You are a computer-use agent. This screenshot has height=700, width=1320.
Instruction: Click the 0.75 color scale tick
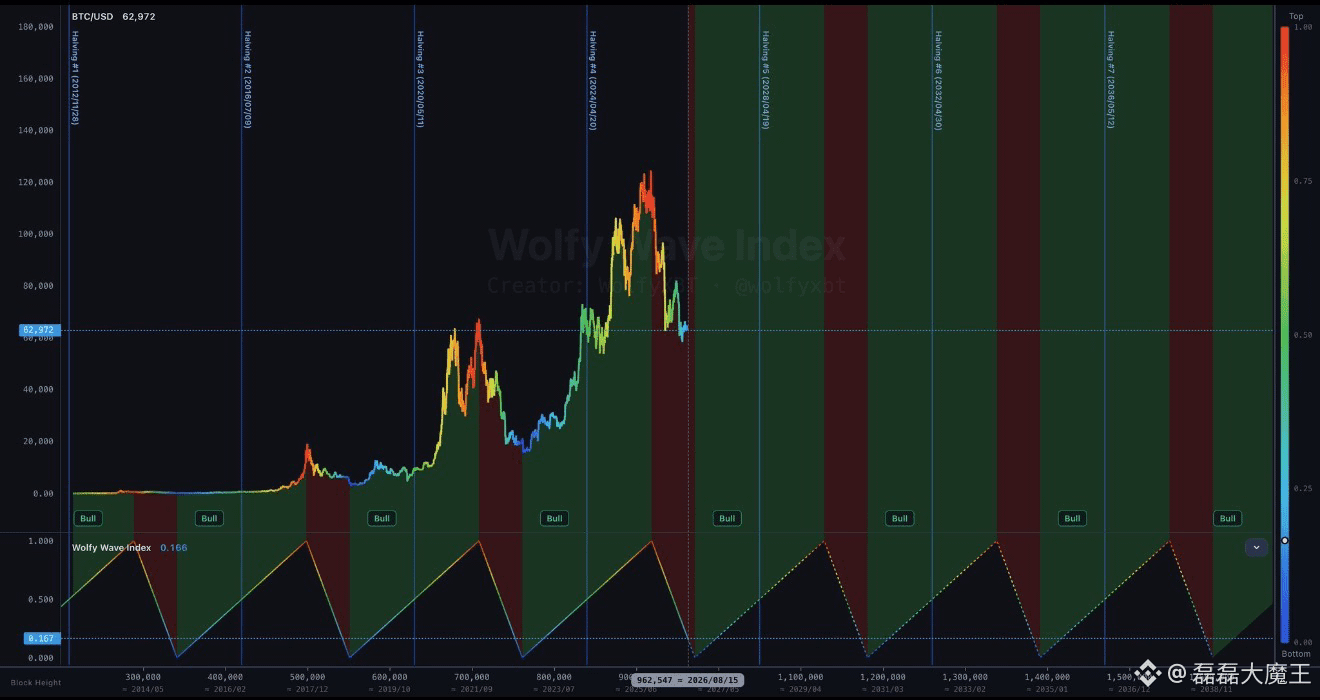point(1302,181)
